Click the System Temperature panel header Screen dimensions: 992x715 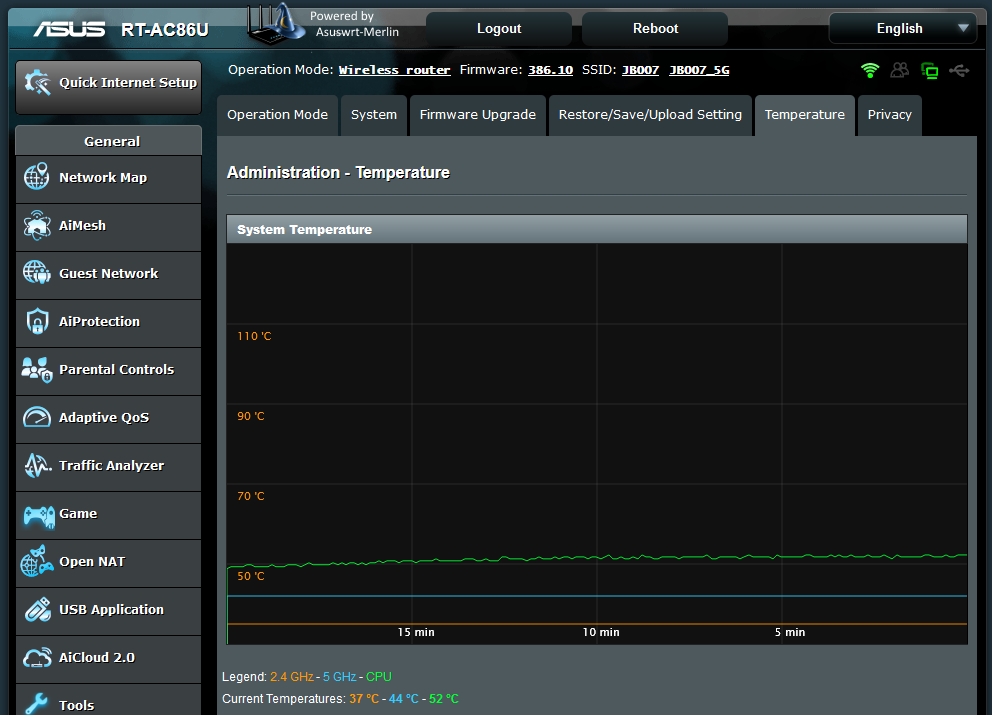point(597,229)
